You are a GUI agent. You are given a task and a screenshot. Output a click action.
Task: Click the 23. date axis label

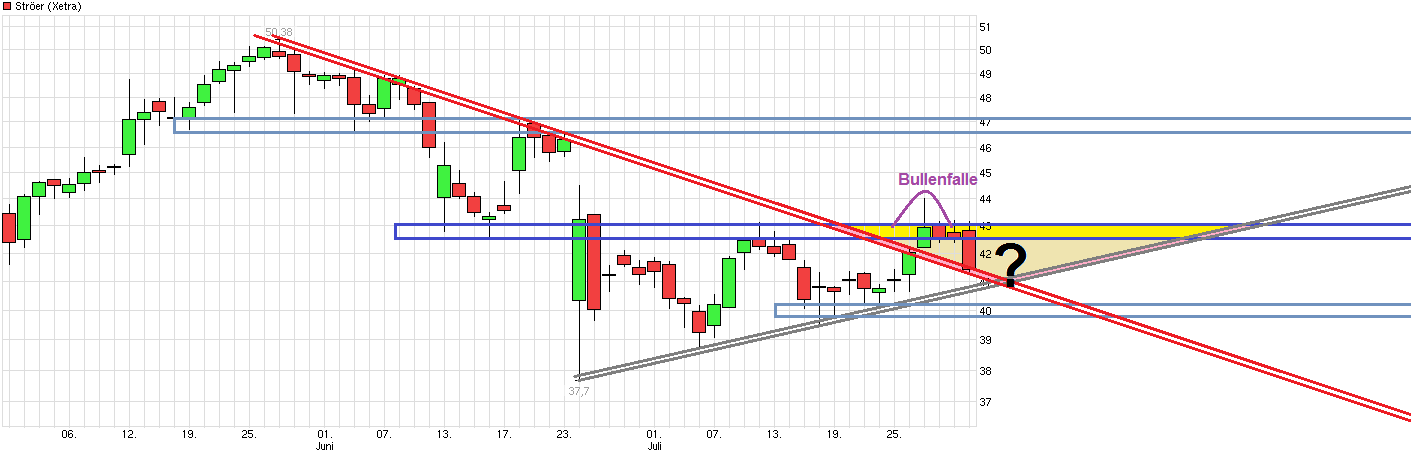point(565,435)
